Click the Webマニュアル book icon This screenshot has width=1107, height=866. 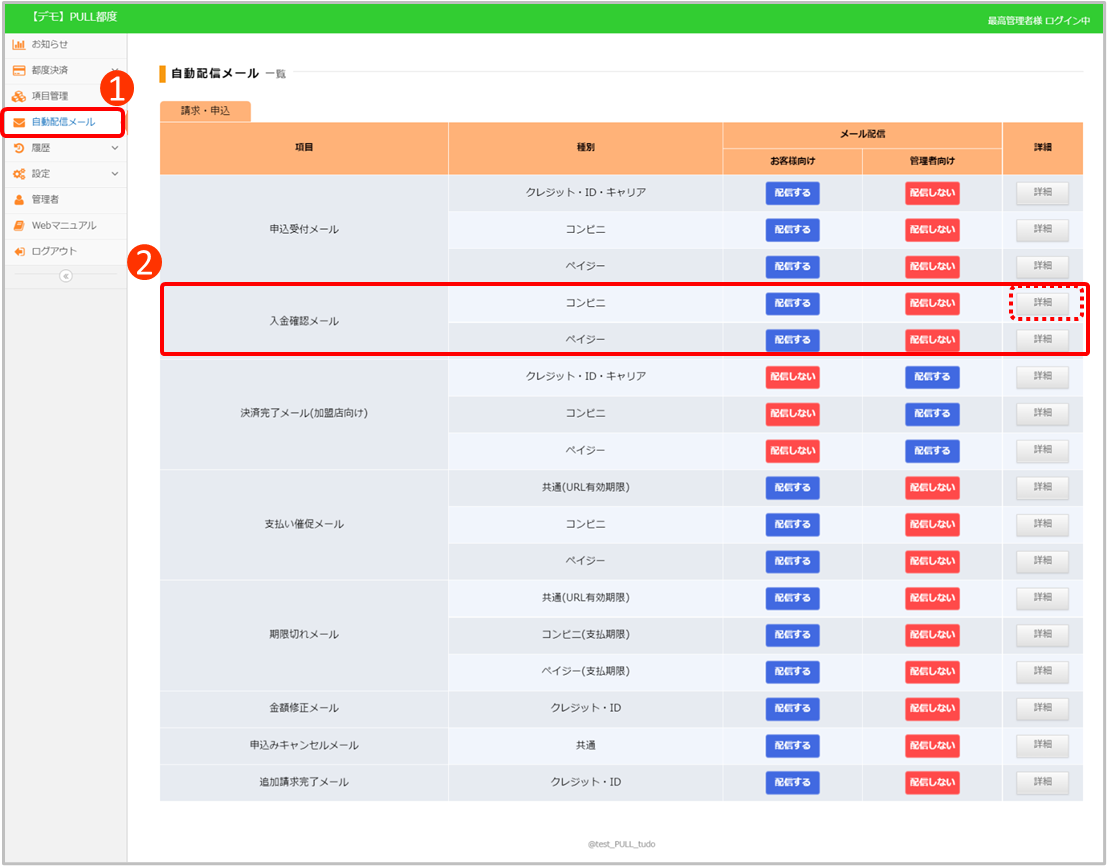(x=19, y=225)
